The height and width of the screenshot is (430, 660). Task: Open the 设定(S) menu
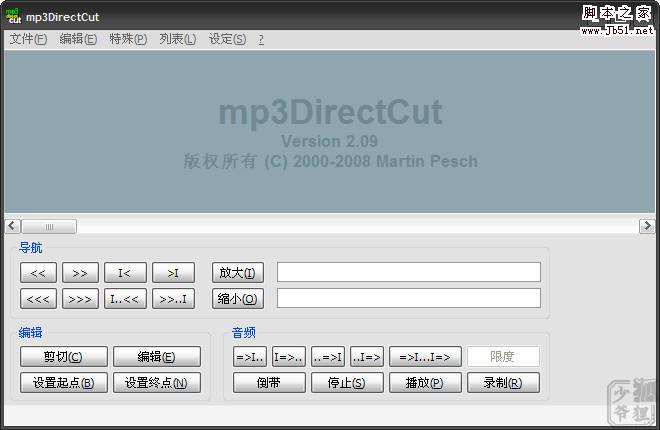click(227, 39)
